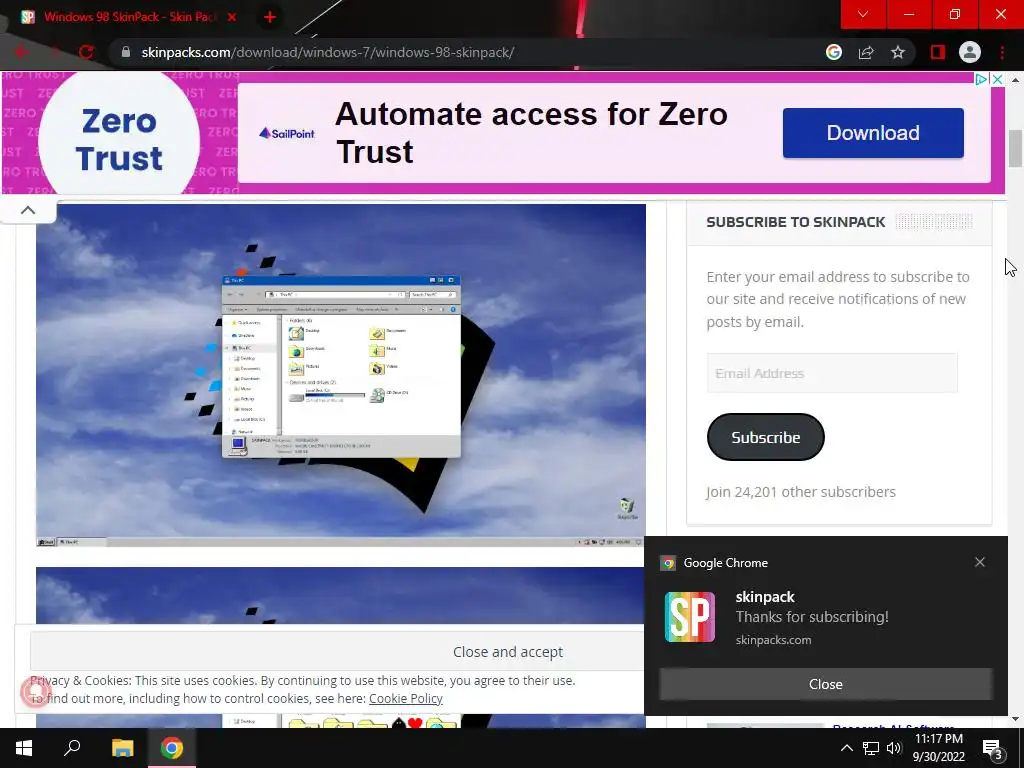Click the Google icon in address bar

(833, 52)
